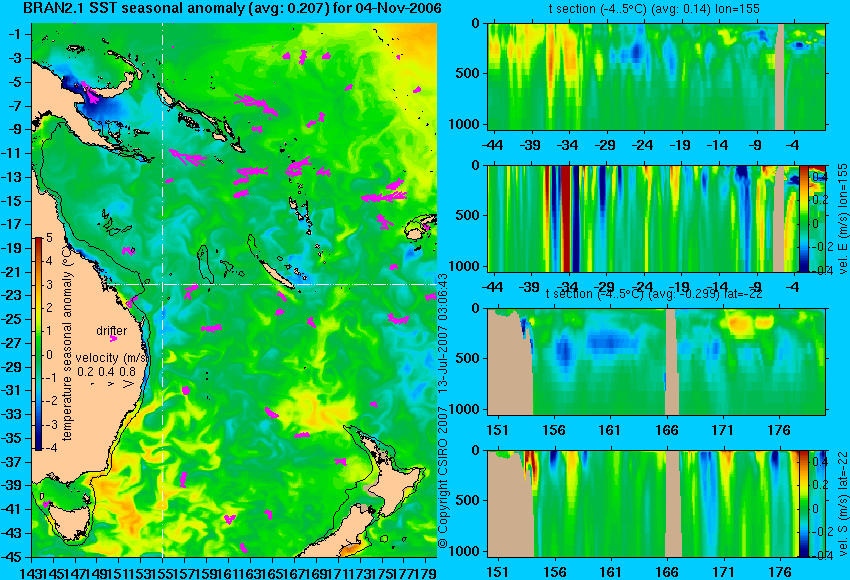This screenshot has height=580, width=850.
Task: Click the velocity arrow glyphs under the scale values
Action: point(111,384)
